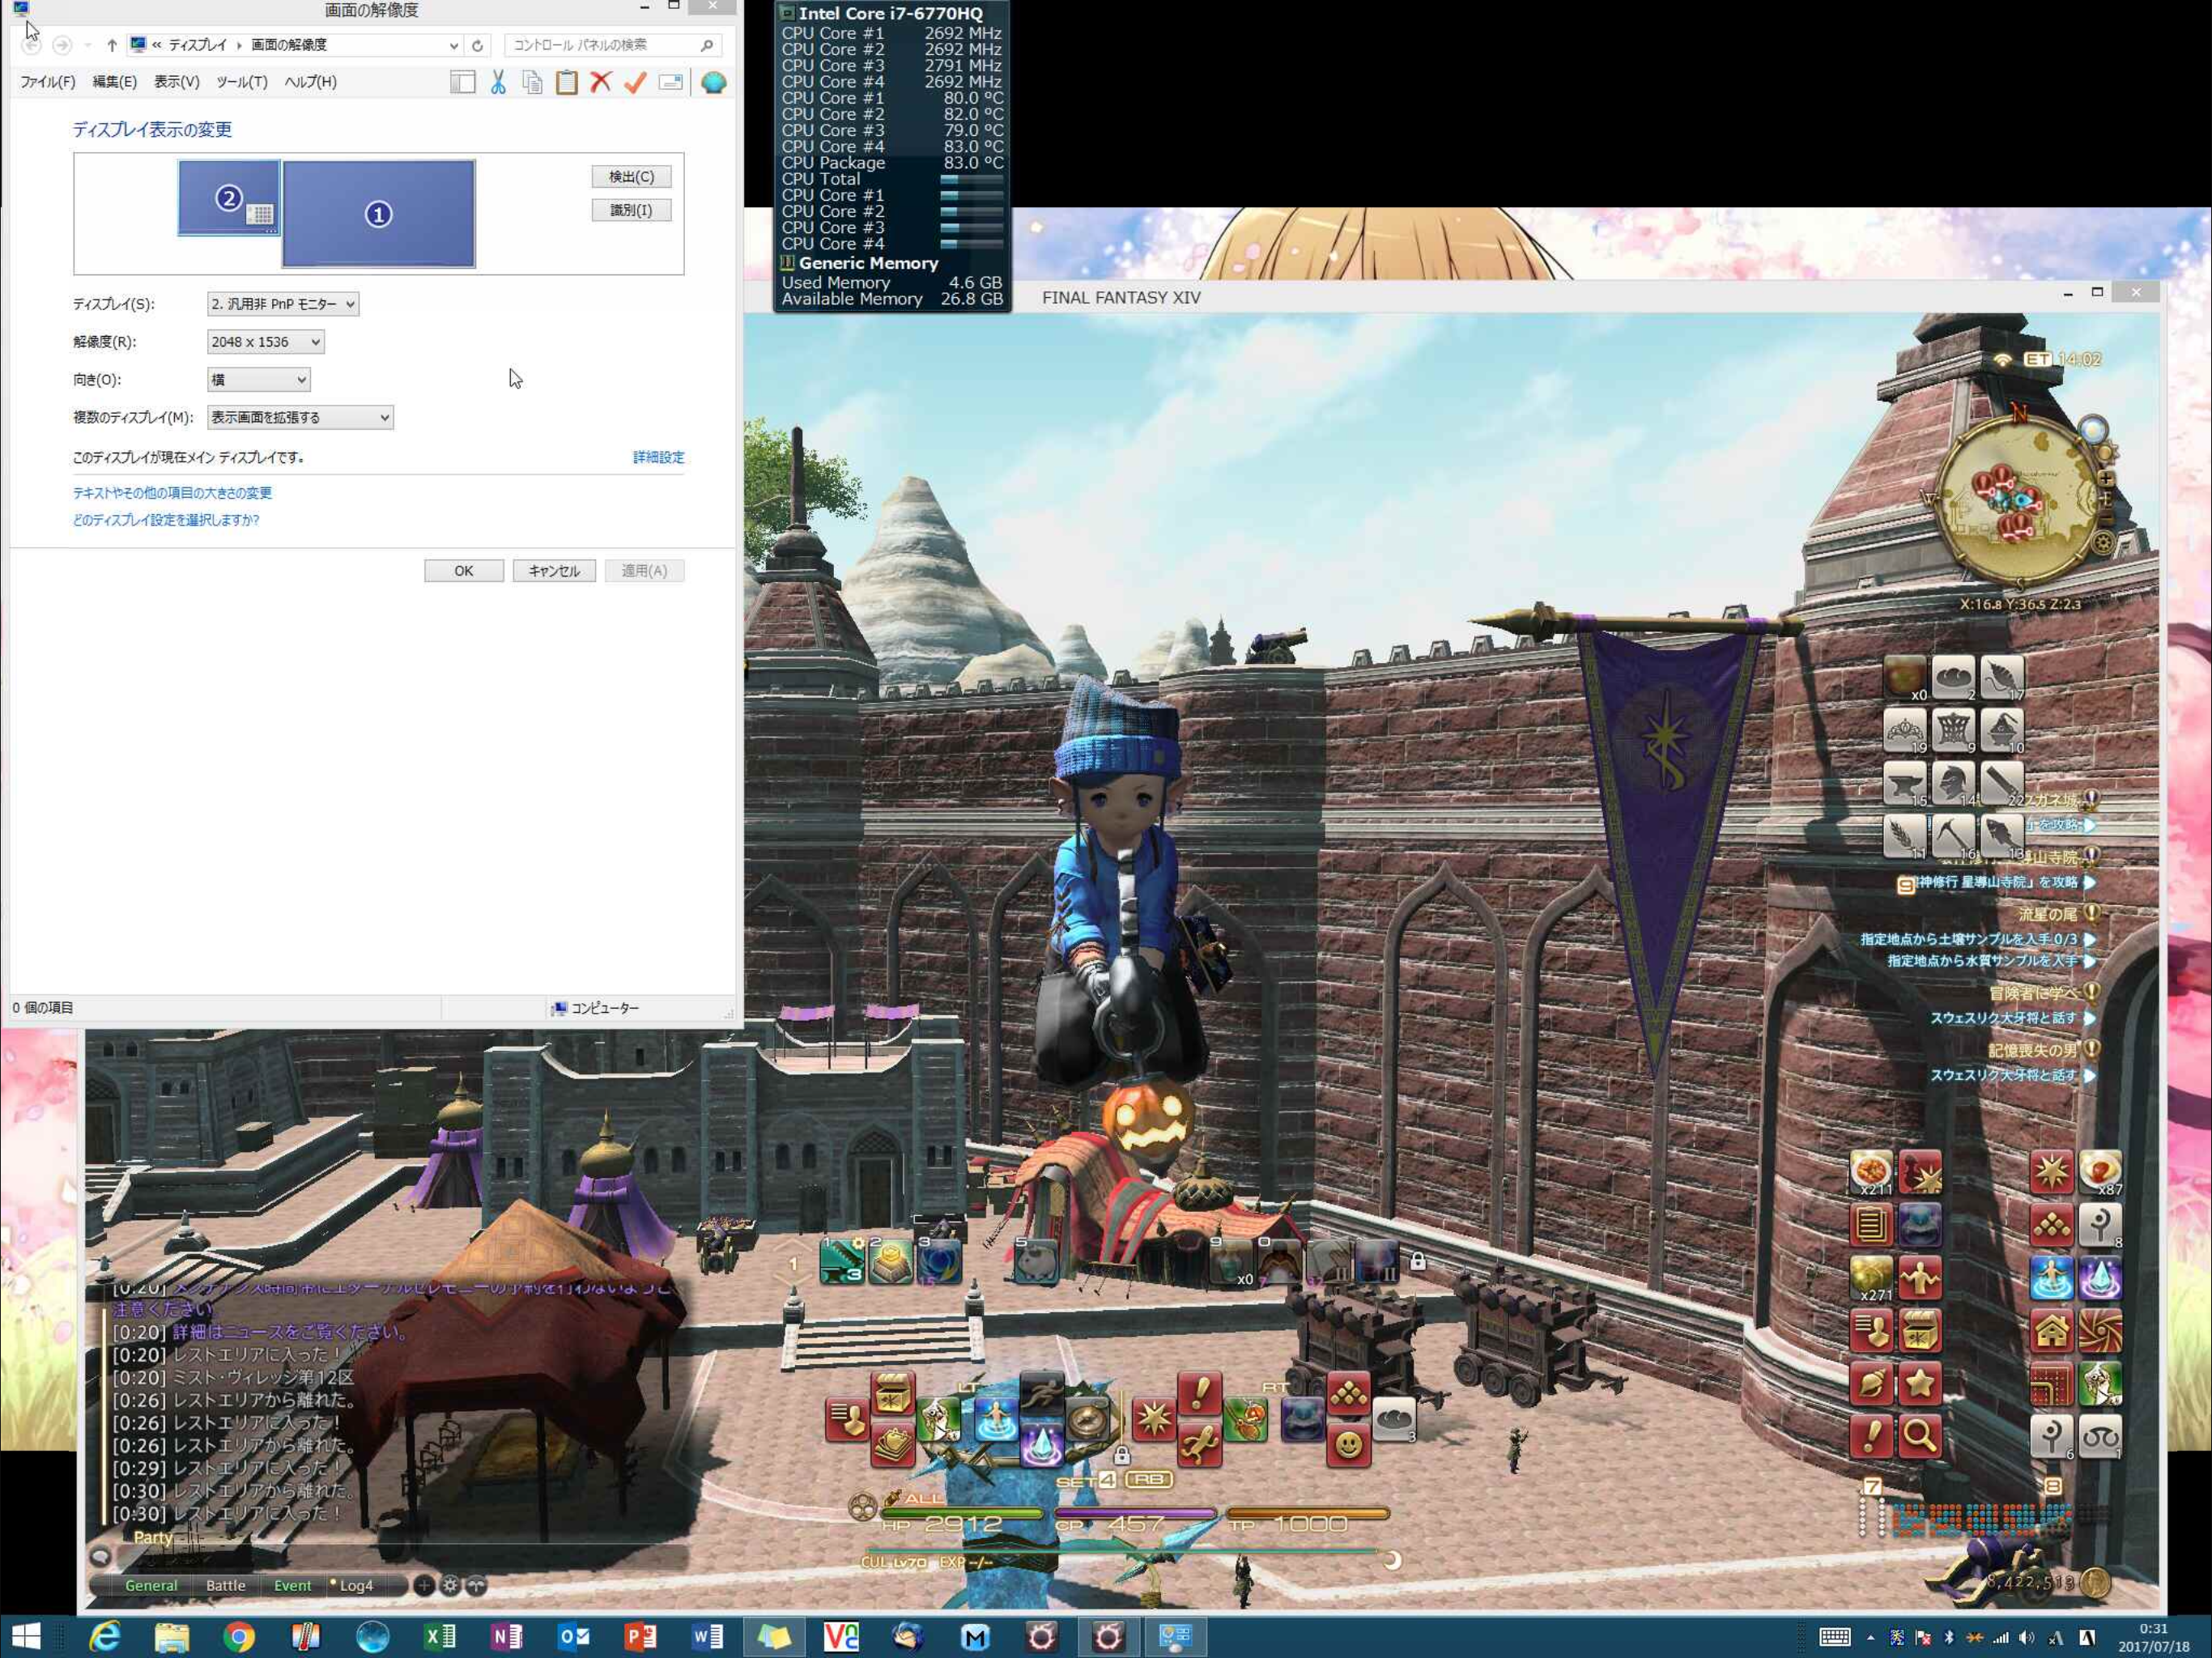The height and width of the screenshot is (1658, 2212).
Task: Click the red X Delete toolbar icon
Action: click(600, 82)
